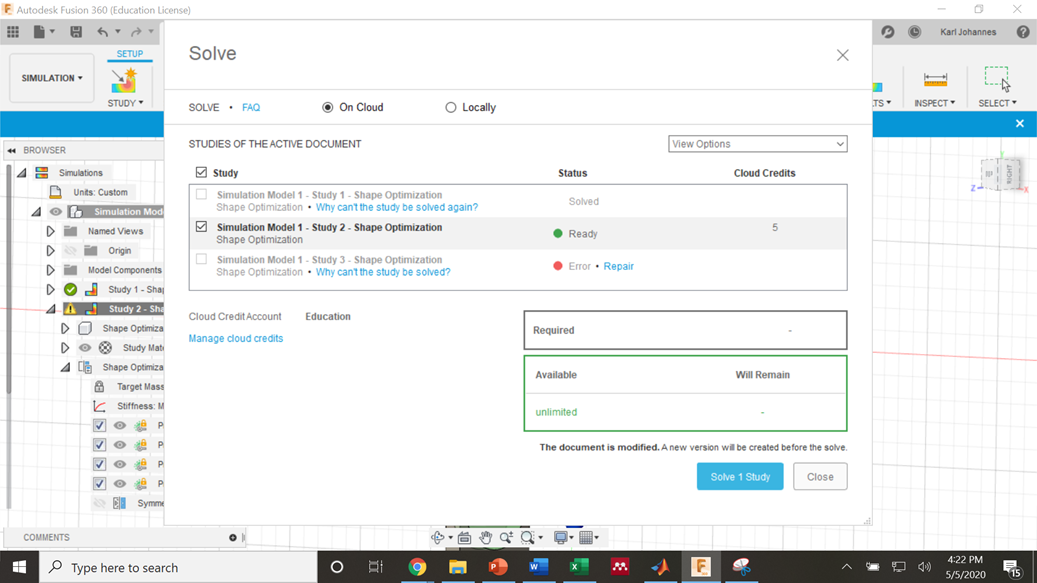Open the Inspect measure tool
The image size is (1037, 583).
click(x=935, y=80)
